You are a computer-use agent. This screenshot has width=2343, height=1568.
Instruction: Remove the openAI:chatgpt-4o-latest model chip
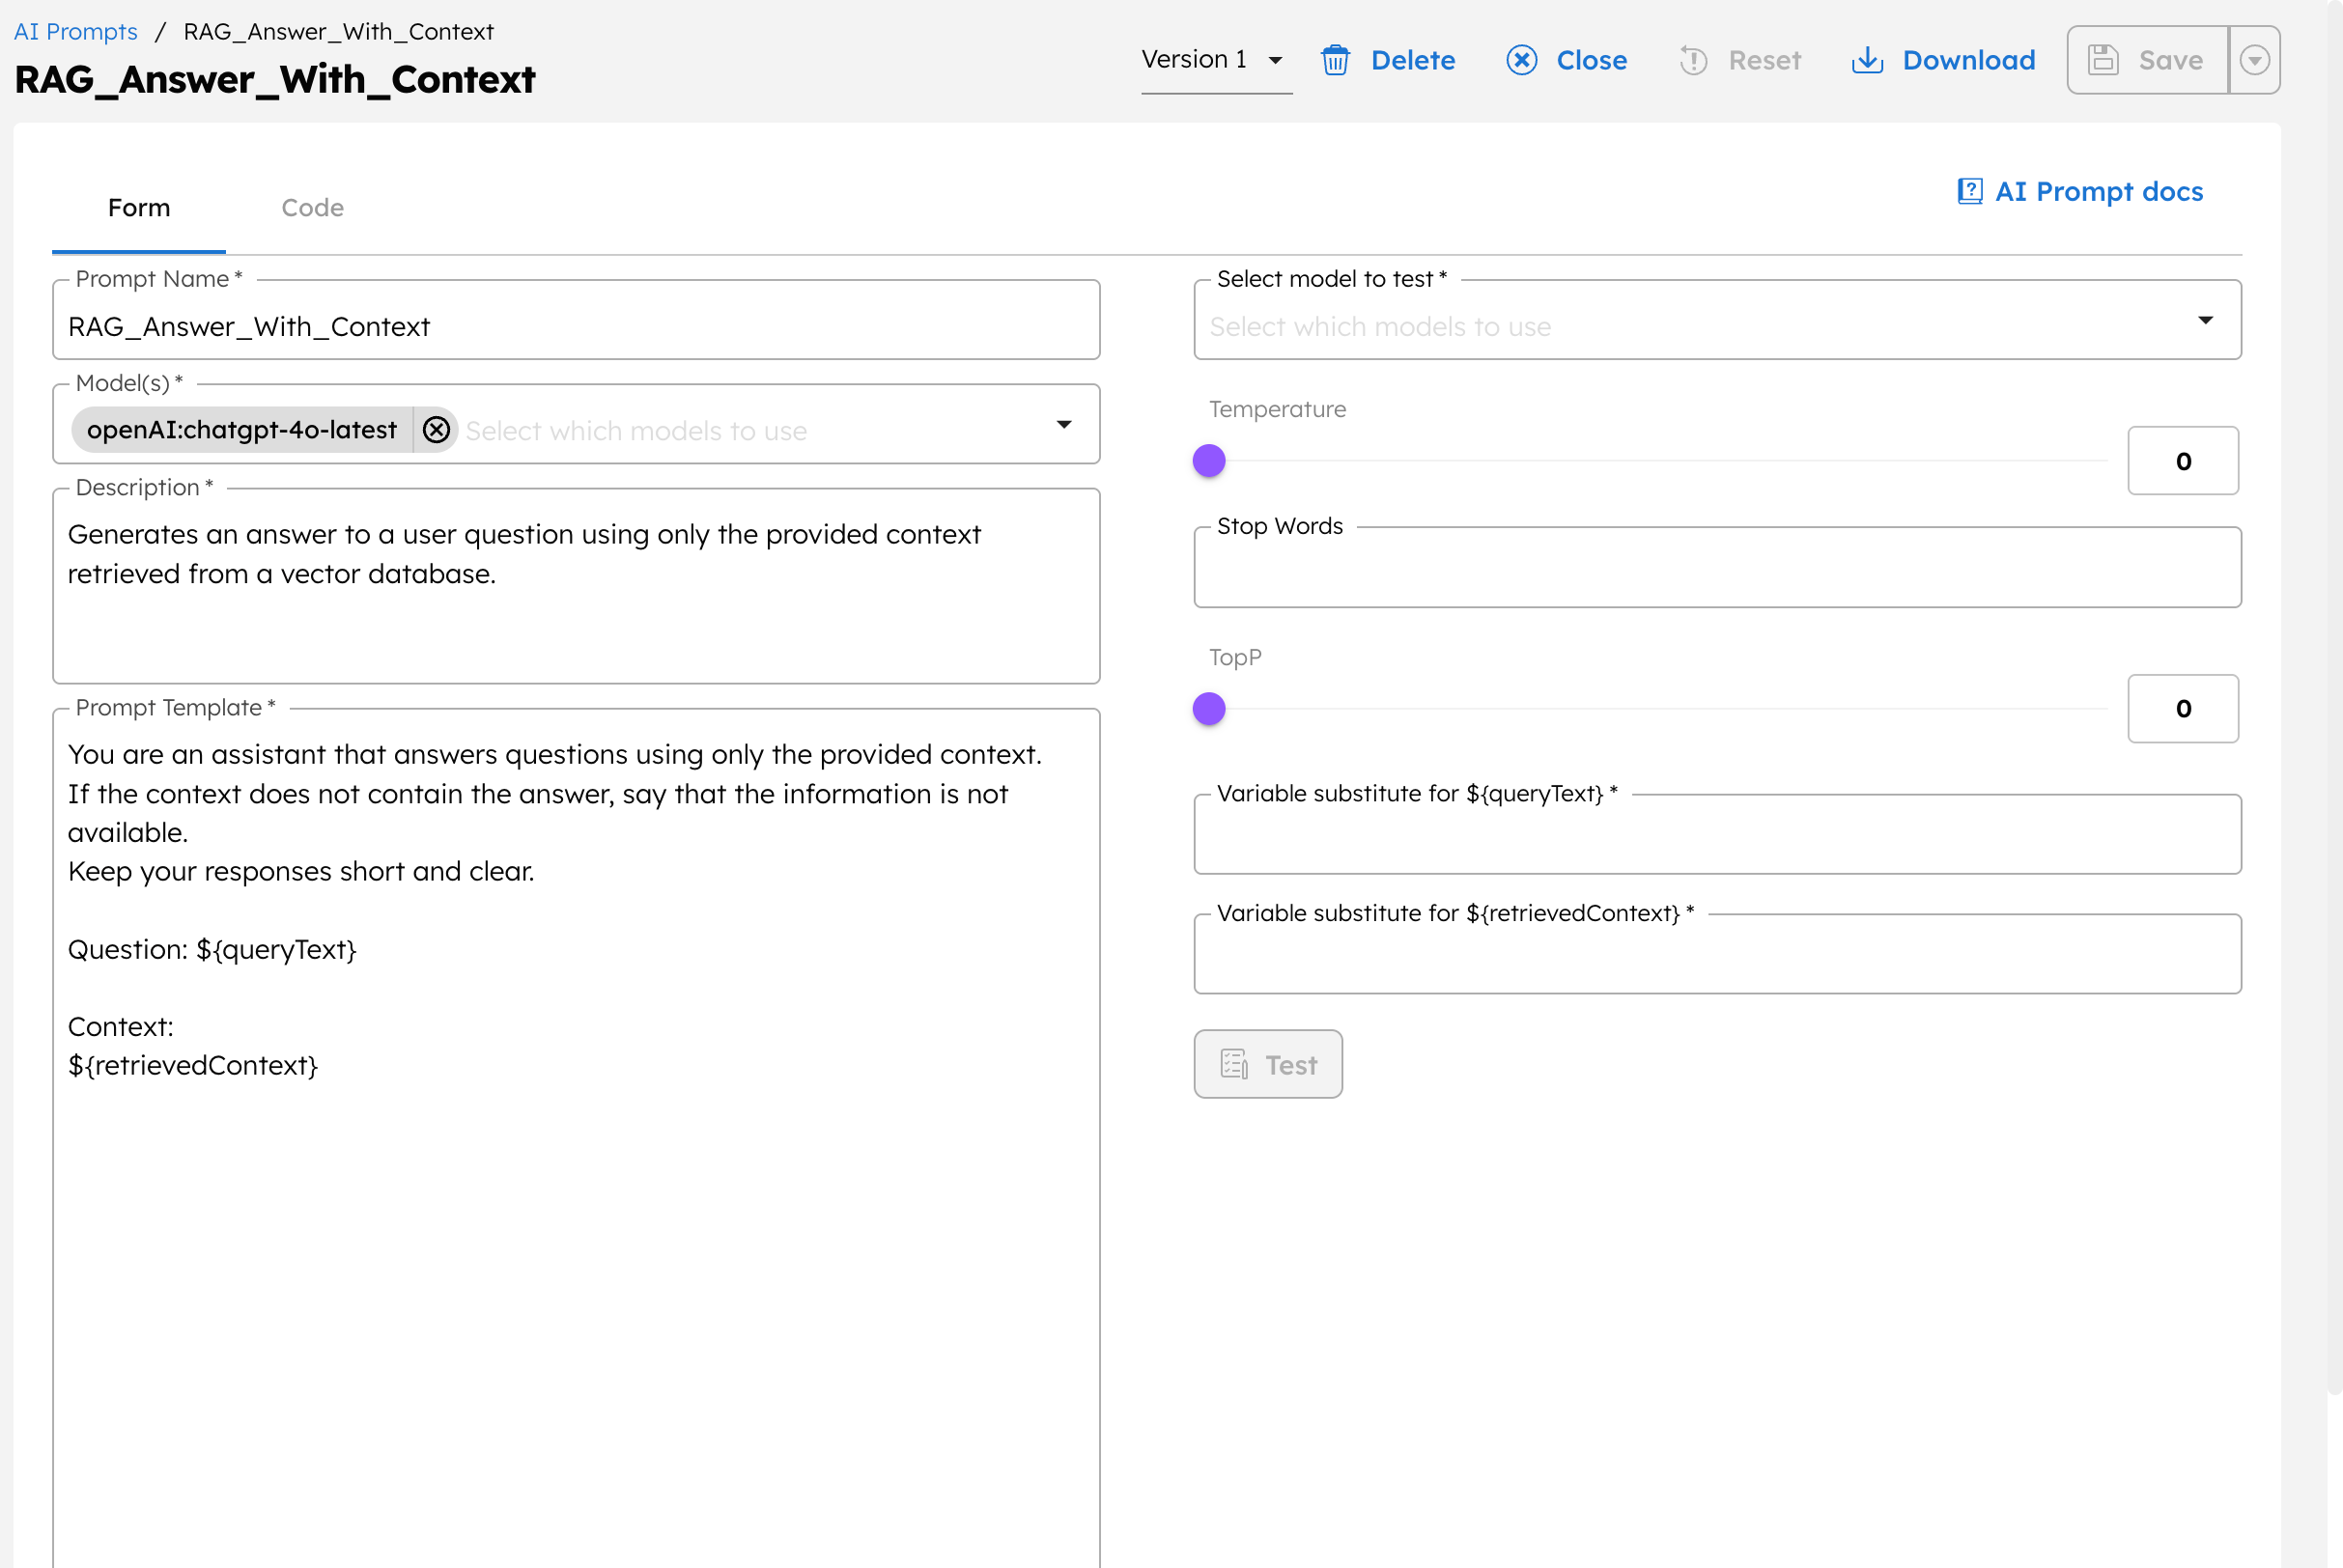point(436,429)
